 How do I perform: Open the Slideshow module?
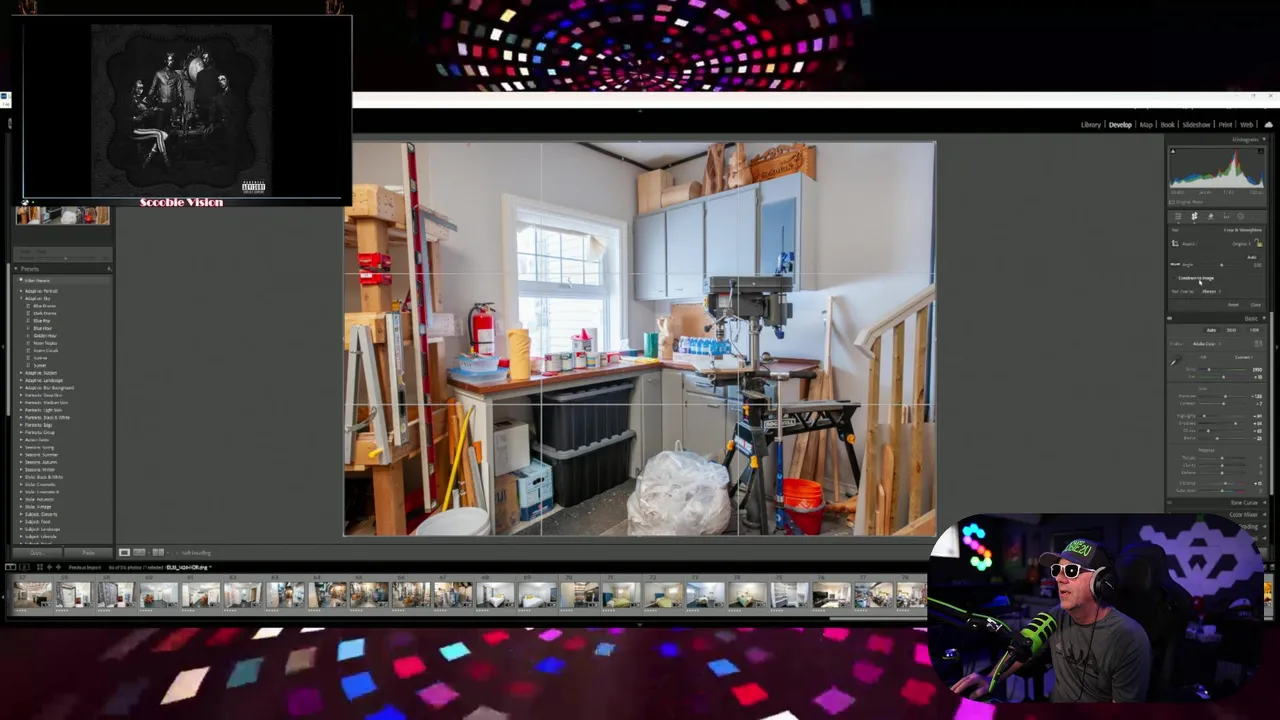click(x=1196, y=125)
